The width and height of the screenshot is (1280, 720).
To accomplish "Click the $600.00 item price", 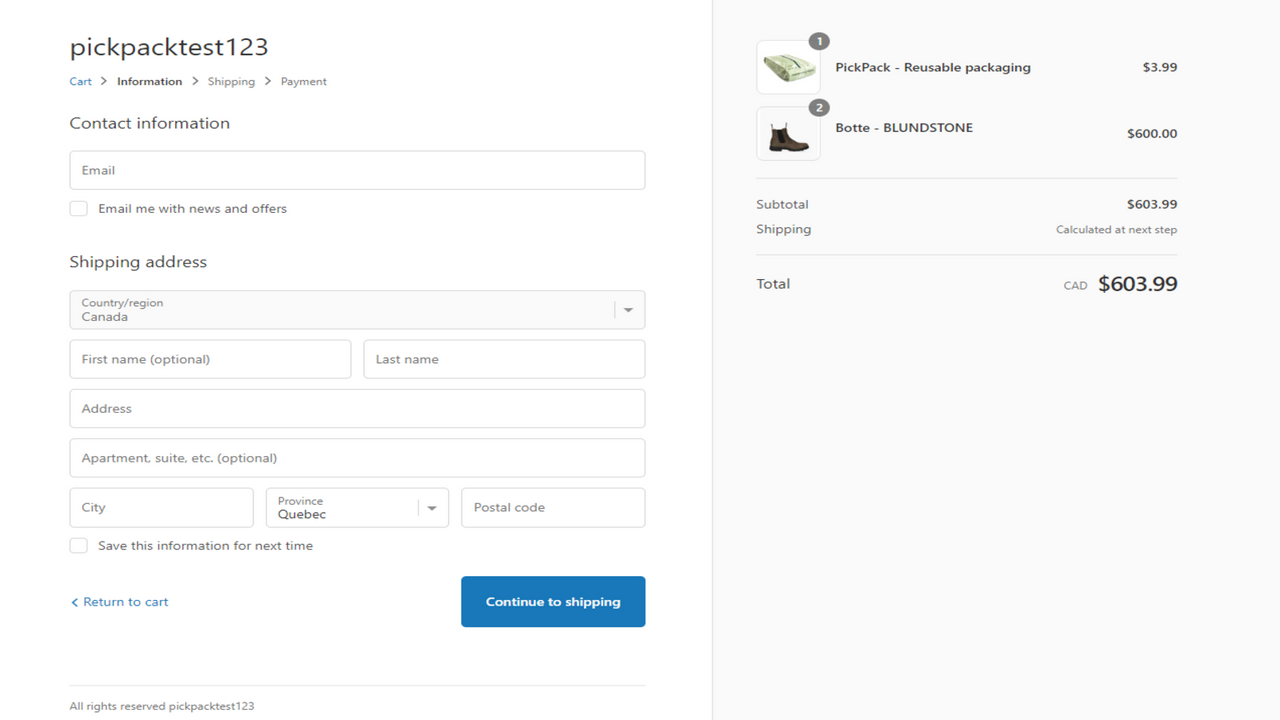I will pos(1152,133).
